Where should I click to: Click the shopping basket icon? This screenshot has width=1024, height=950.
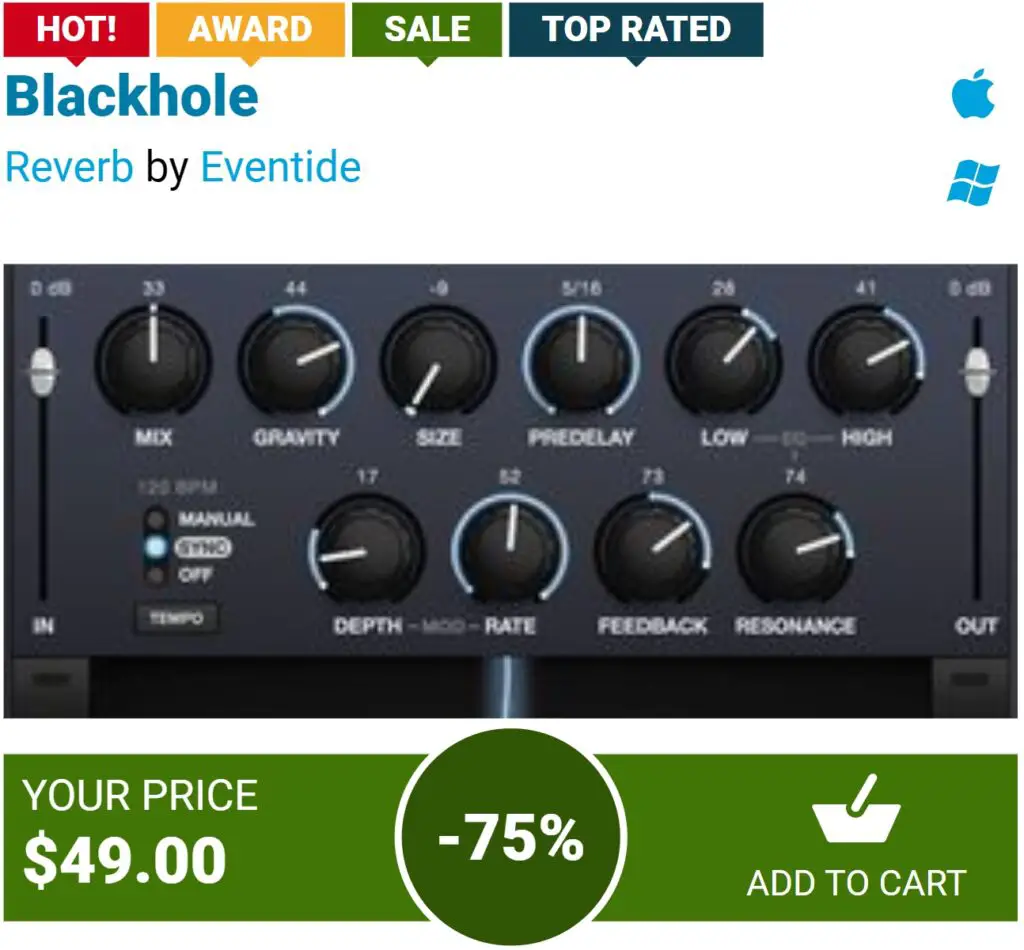(857, 810)
